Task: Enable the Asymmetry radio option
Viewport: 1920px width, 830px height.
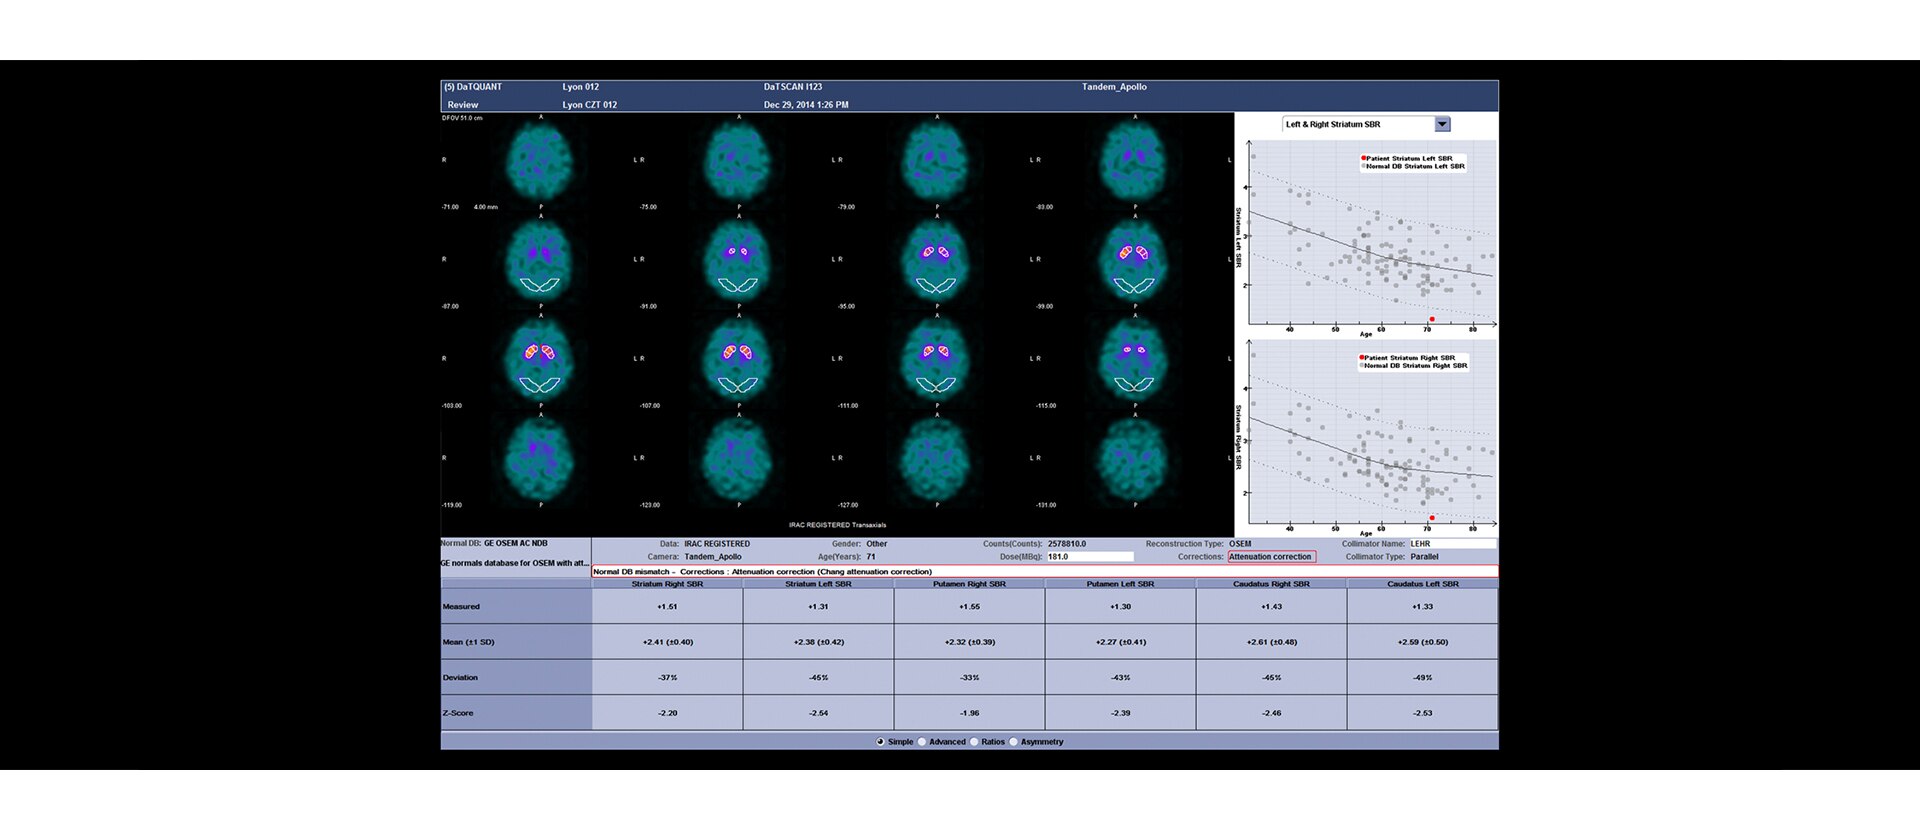Action: point(1014,742)
